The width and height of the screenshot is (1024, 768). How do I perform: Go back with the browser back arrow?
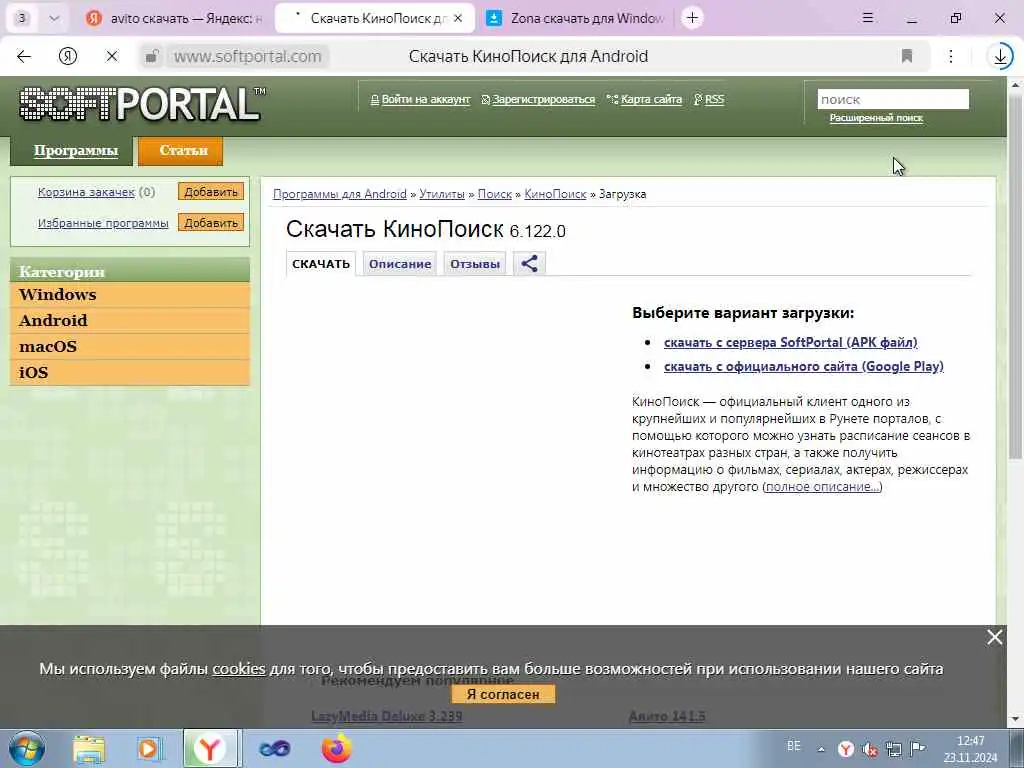point(24,56)
